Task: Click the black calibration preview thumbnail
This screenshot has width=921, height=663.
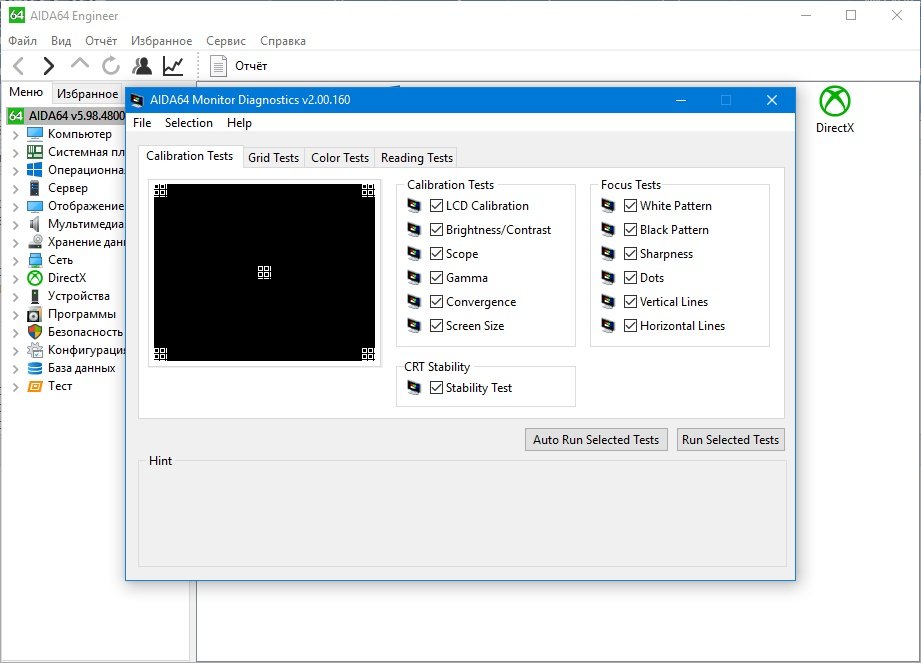Action: point(264,272)
